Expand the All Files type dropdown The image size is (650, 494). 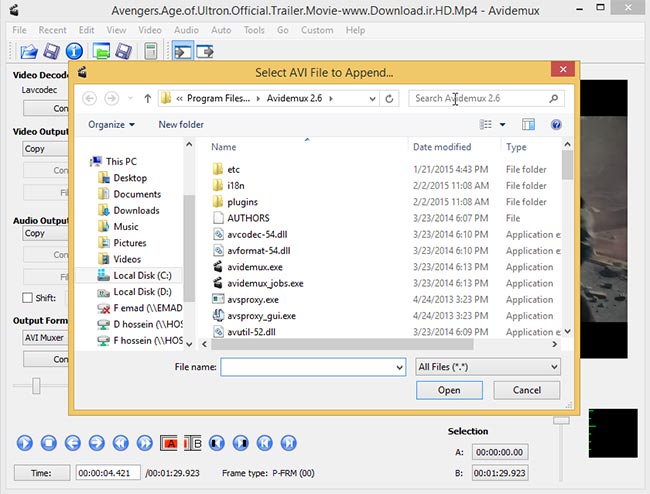(x=487, y=367)
